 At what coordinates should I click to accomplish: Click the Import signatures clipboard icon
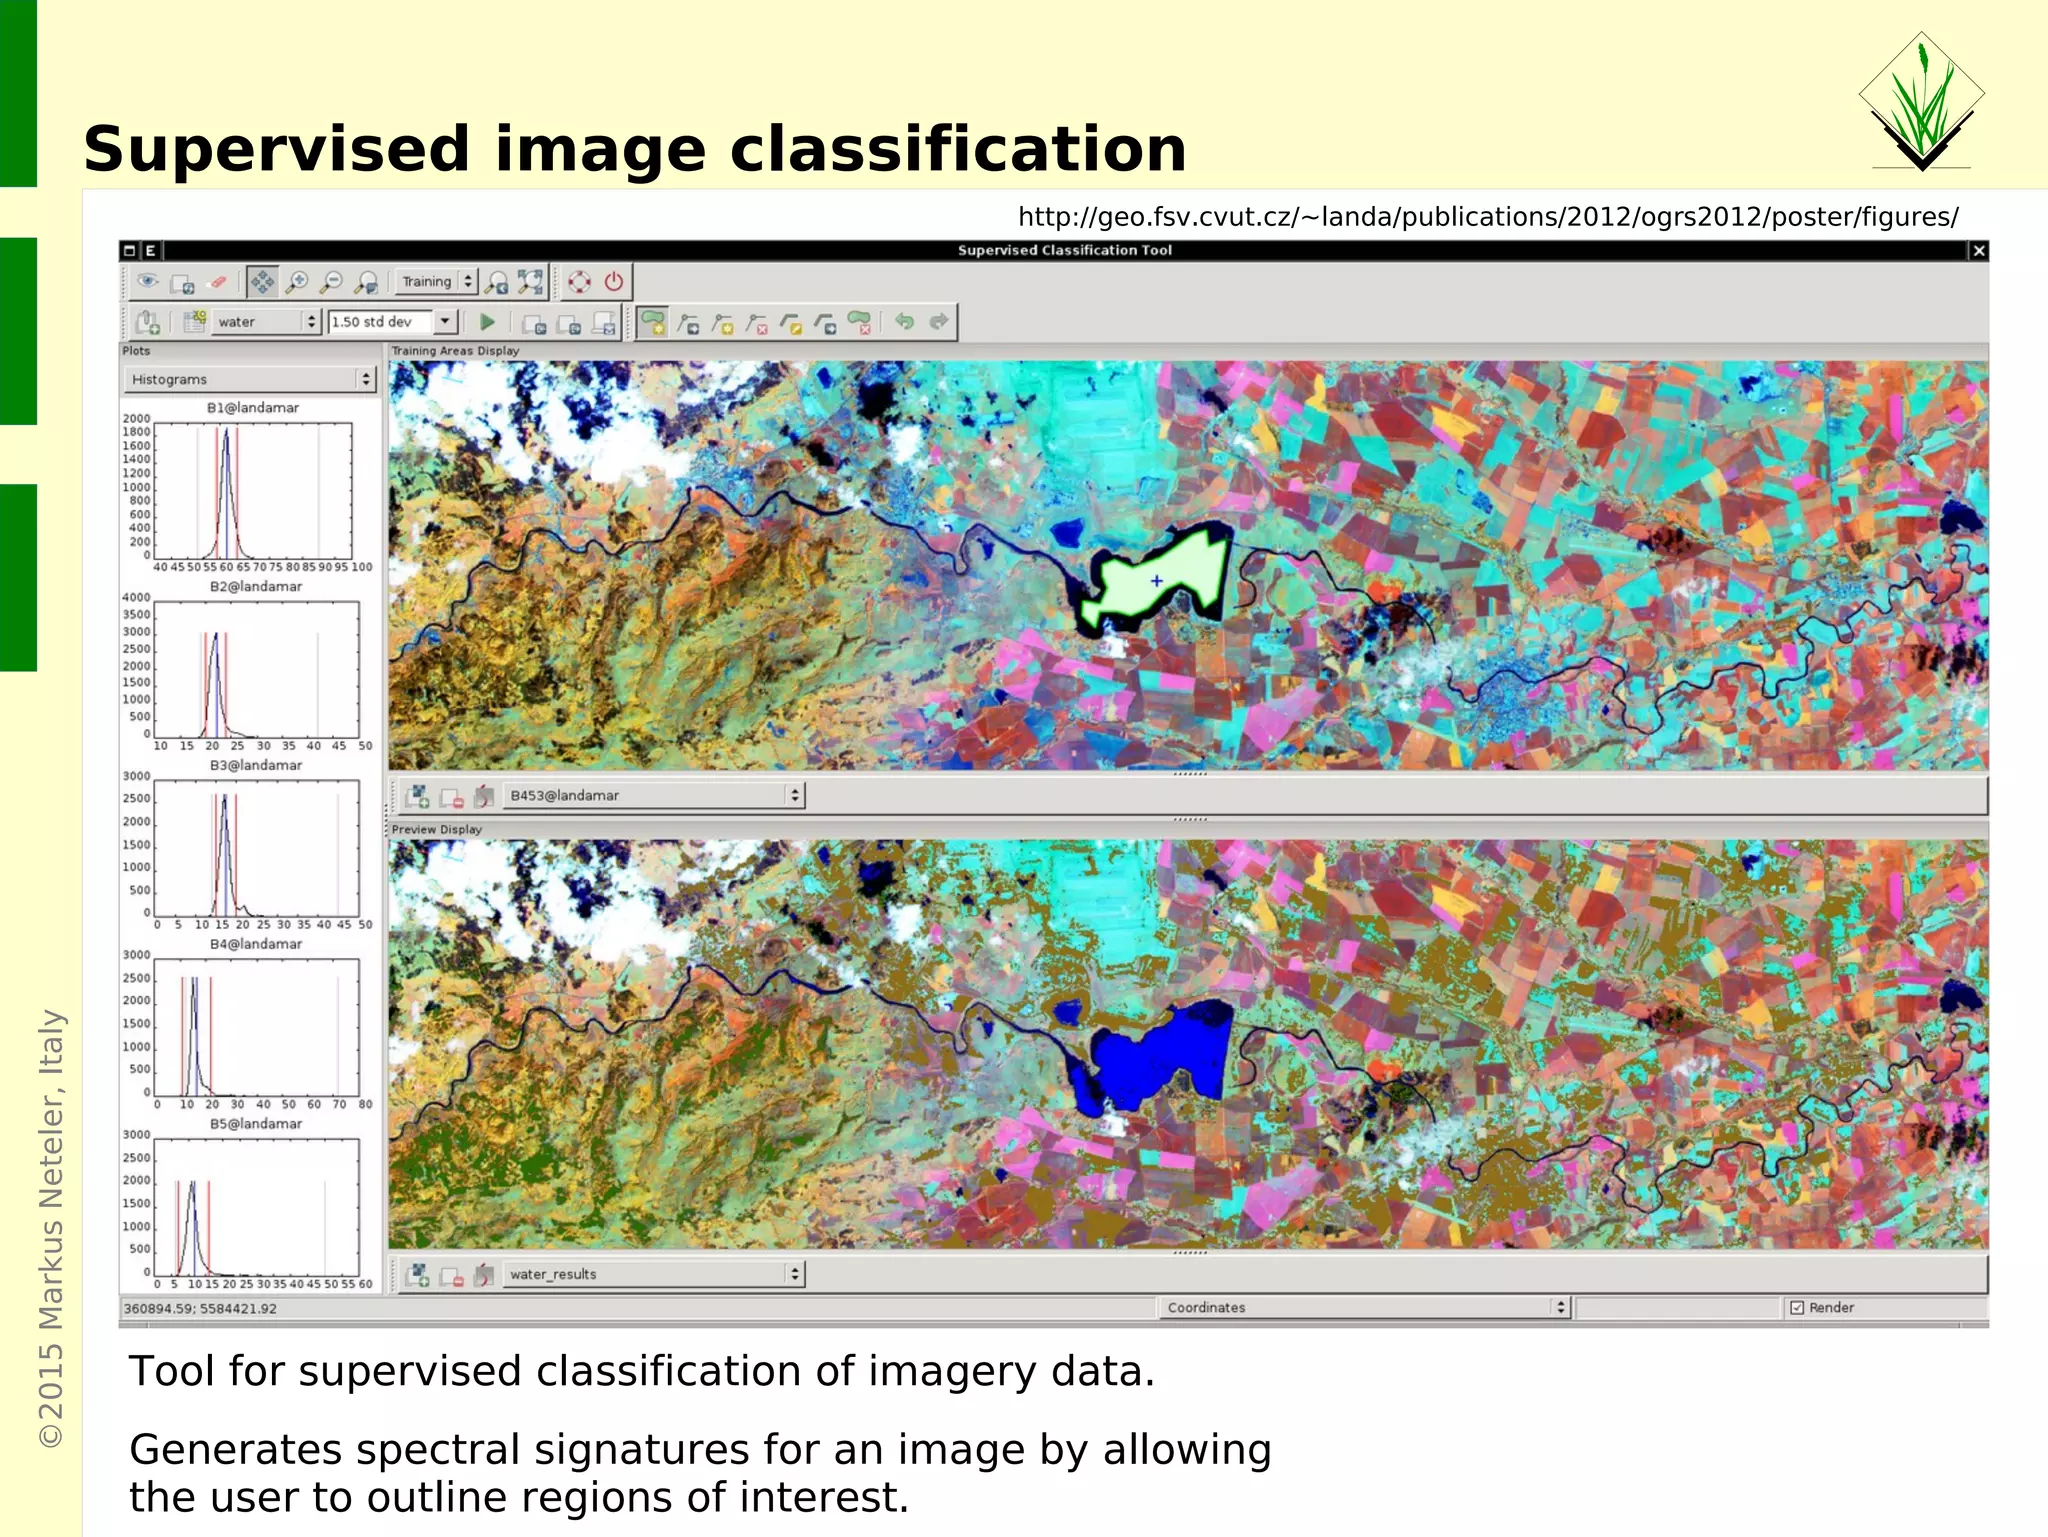click(x=148, y=322)
